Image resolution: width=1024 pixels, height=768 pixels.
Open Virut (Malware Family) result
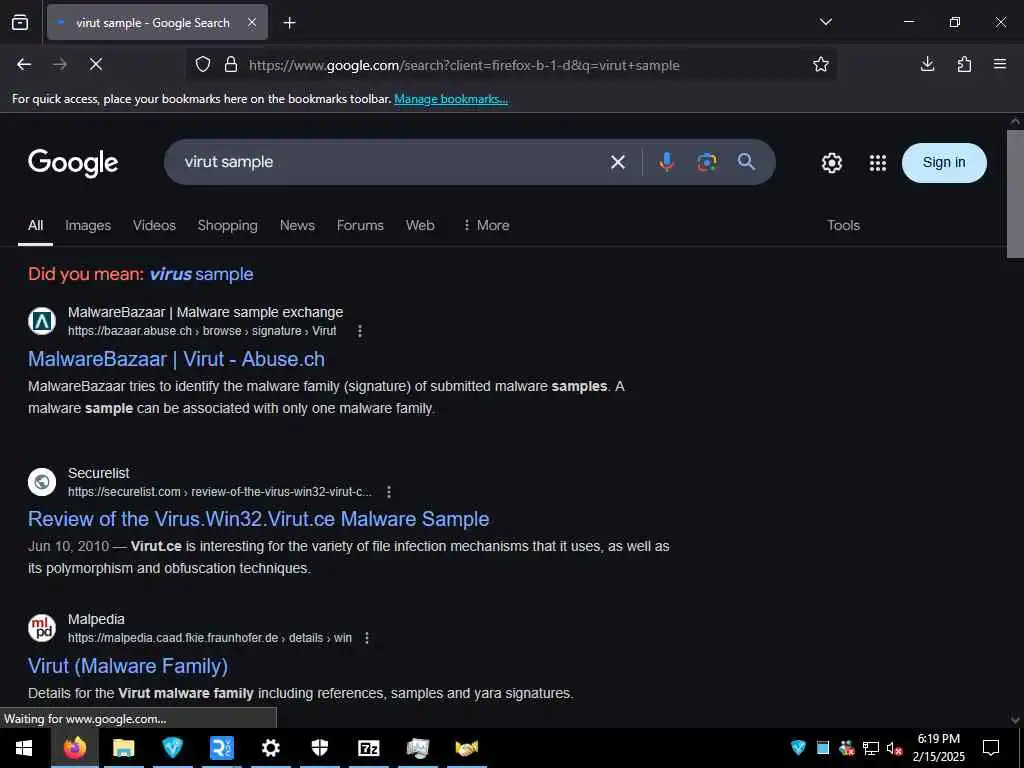(x=128, y=665)
